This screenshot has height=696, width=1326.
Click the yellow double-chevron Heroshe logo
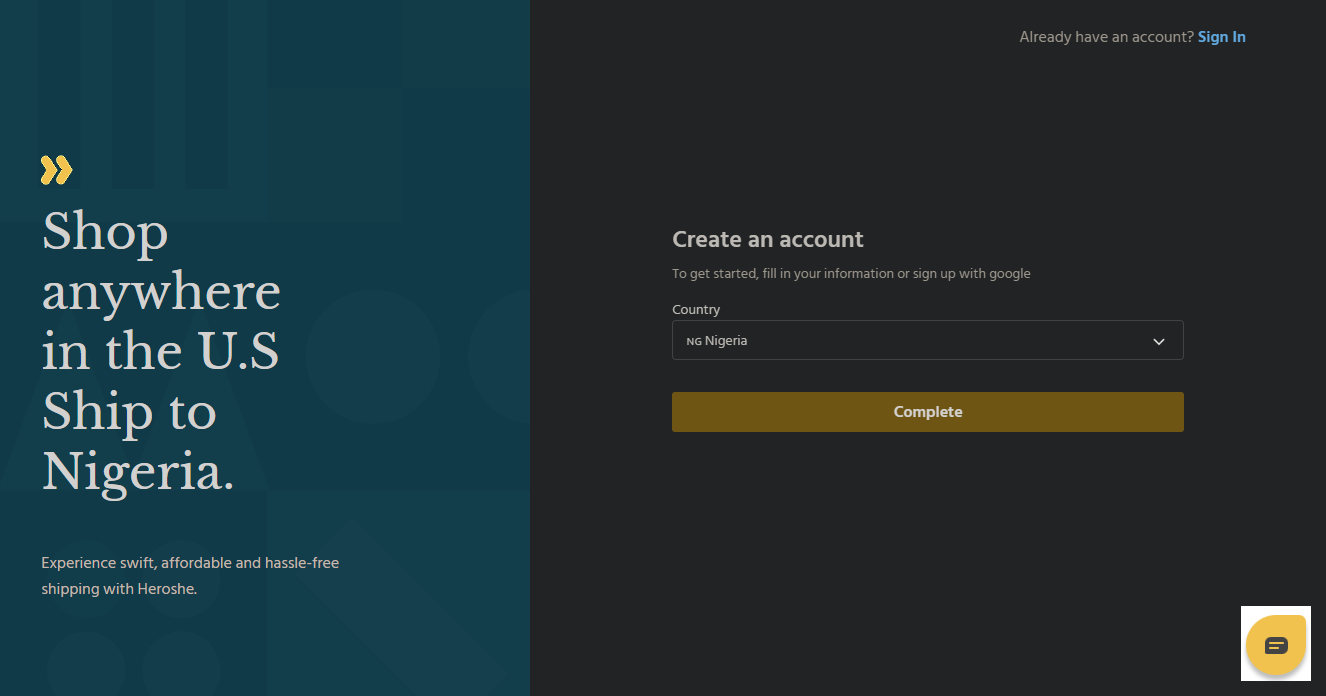tap(56, 170)
